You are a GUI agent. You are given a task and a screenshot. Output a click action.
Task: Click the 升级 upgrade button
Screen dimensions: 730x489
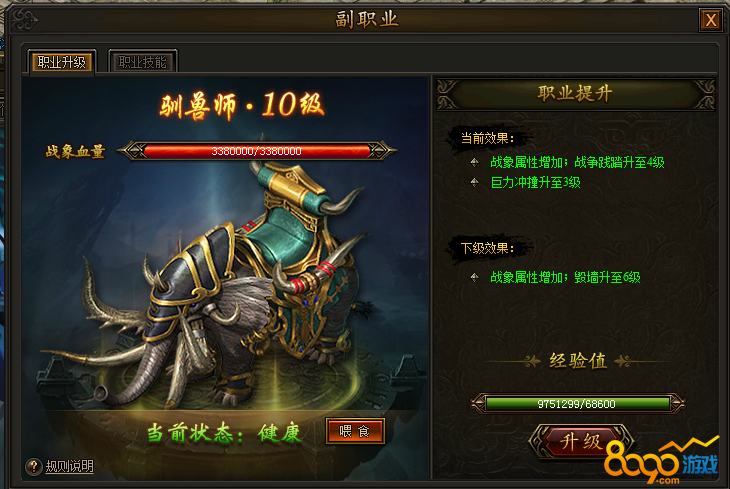[581, 441]
